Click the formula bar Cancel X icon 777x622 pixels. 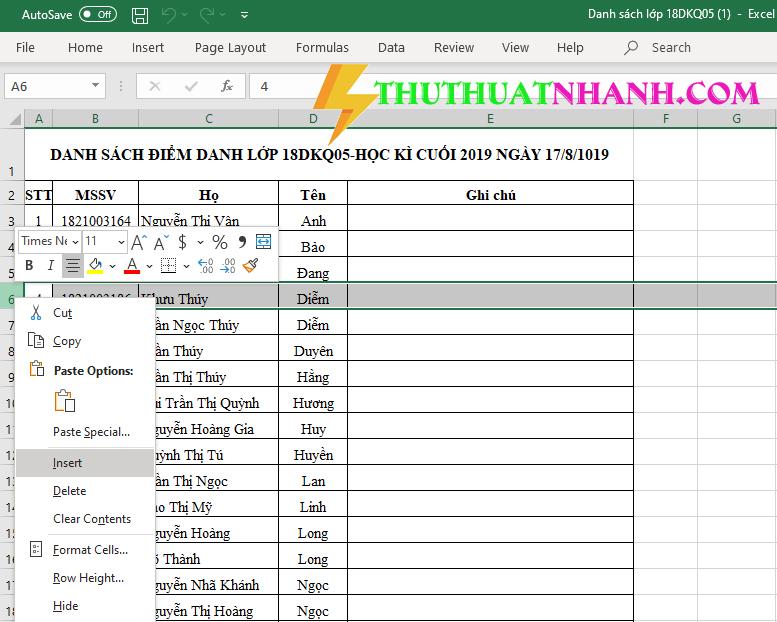[155, 87]
